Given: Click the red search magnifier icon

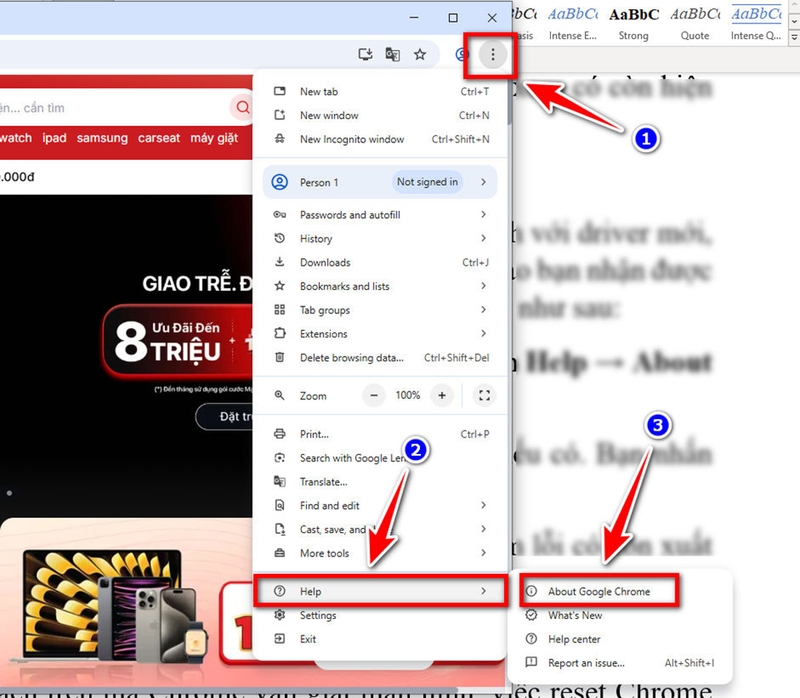Looking at the screenshot, I should pos(242,107).
